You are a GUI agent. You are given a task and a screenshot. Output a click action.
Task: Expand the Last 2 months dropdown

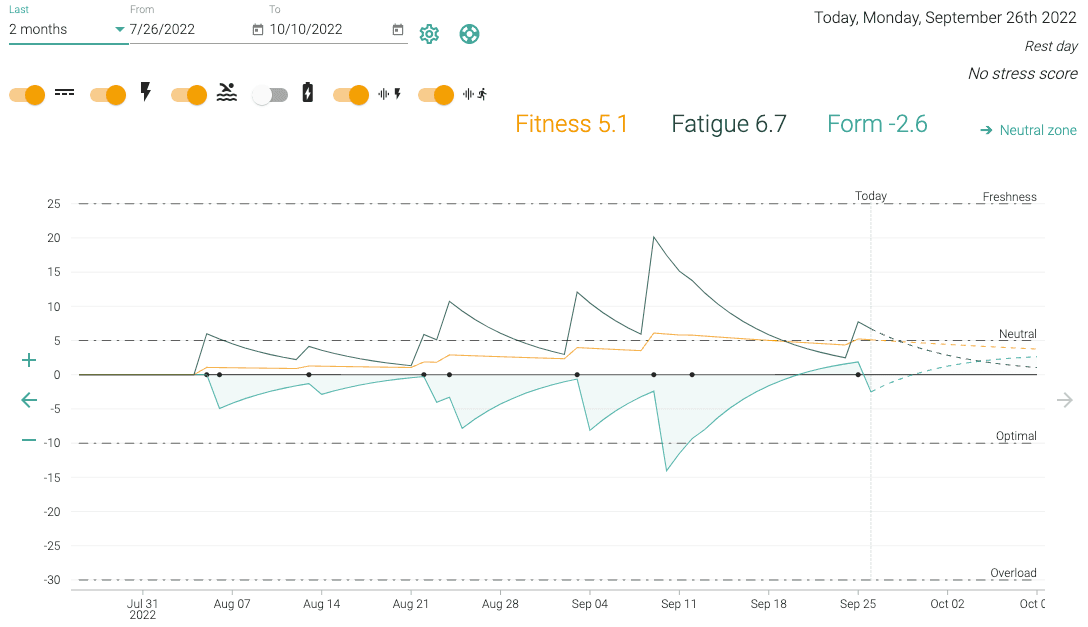(66, 29)
